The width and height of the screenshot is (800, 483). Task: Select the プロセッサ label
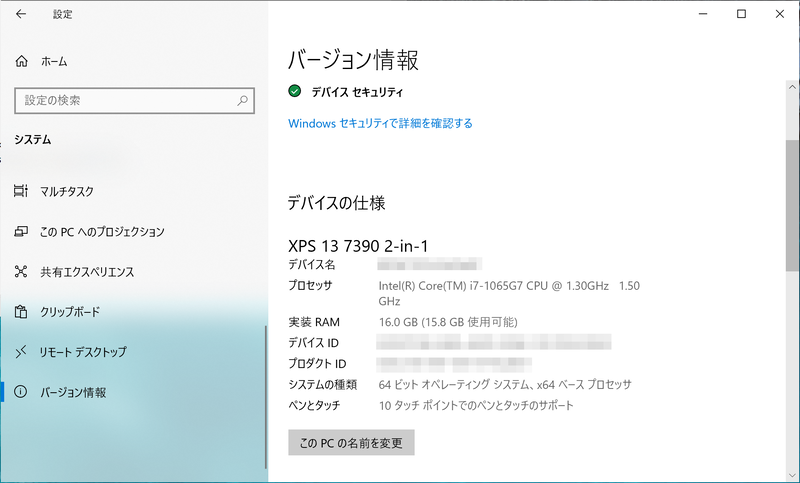tap(310, 286)
